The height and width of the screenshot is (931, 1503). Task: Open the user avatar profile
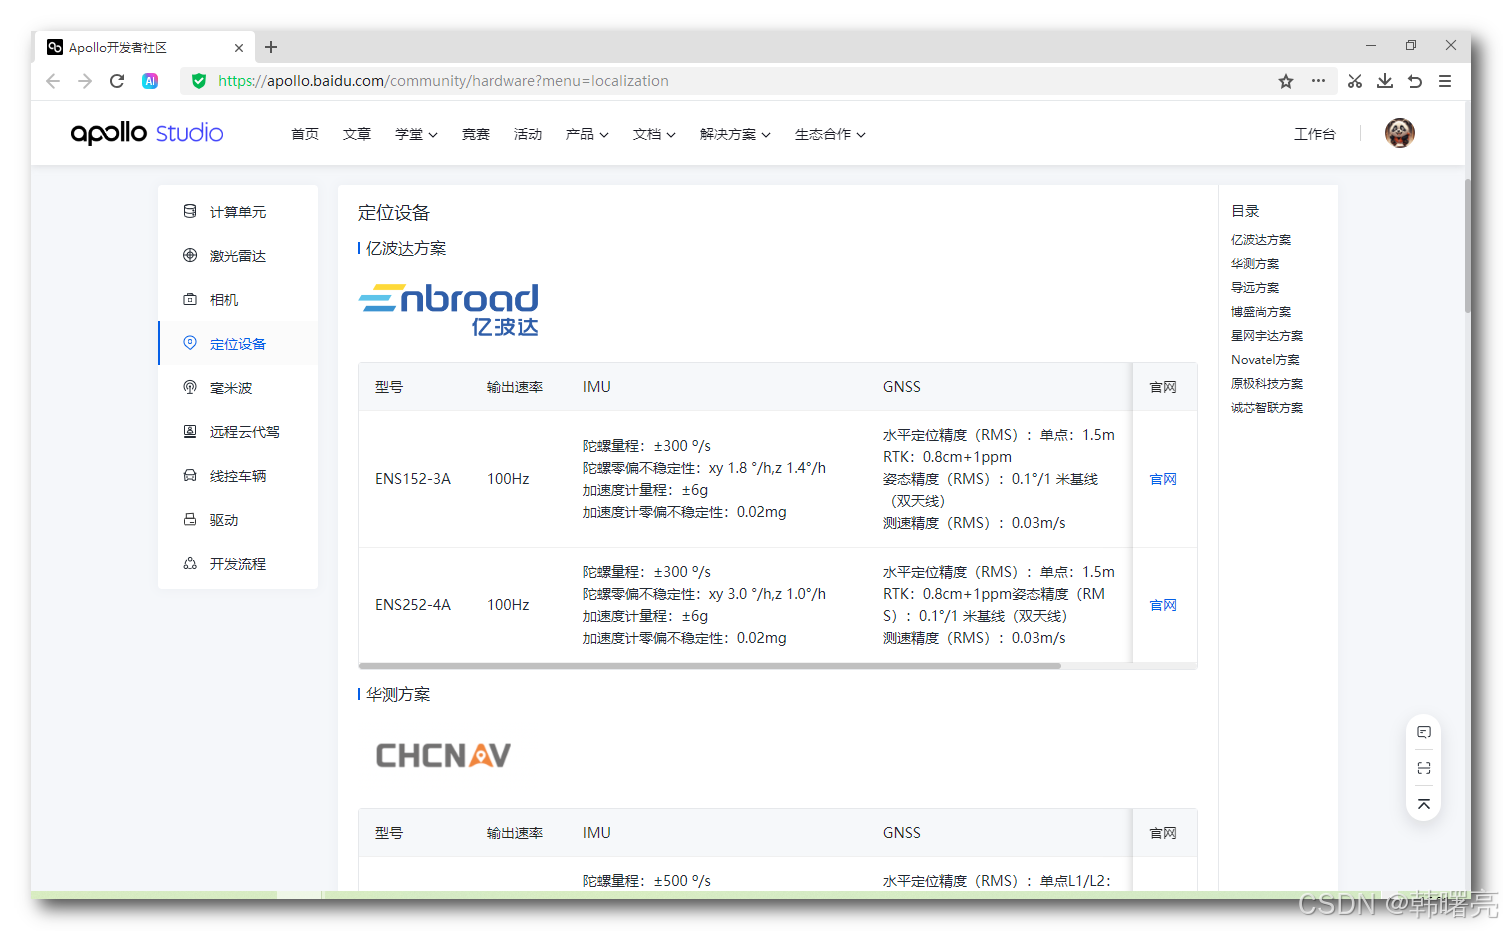1400,133
